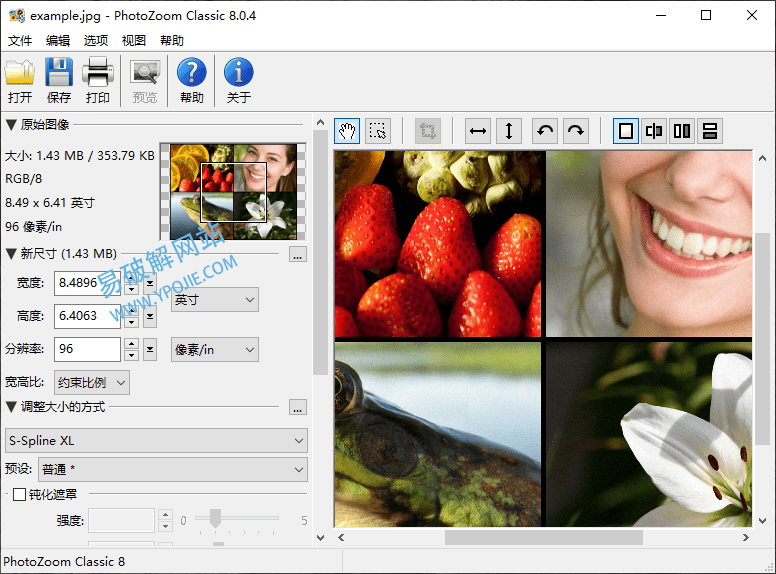
Task: Click the crop tool icon
Action: point(428,131)
